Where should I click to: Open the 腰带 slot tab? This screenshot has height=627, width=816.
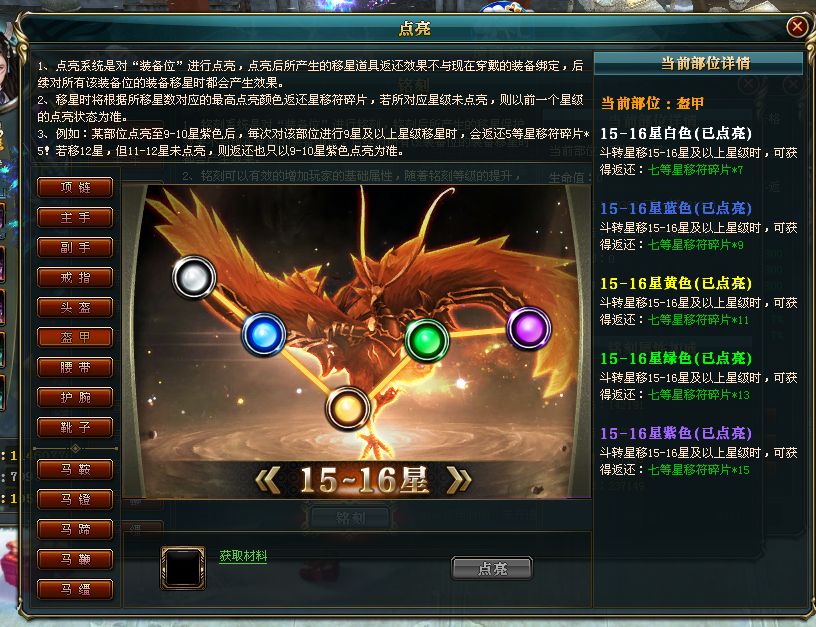[75, 367]
